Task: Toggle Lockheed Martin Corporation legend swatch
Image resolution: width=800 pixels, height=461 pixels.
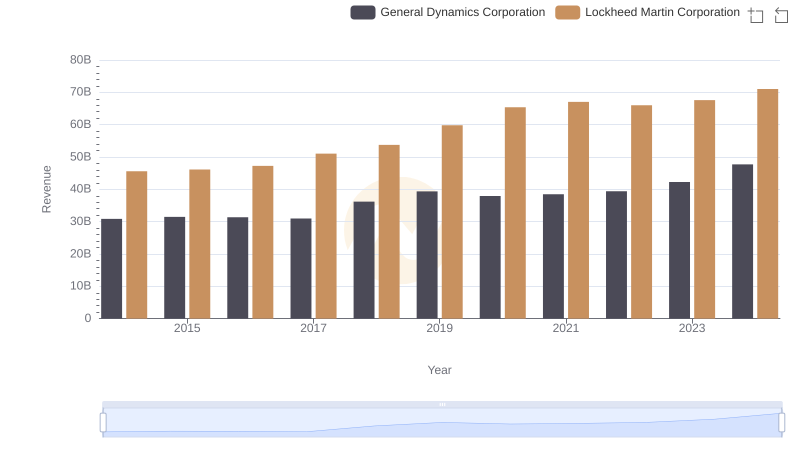Action: coord(567,12)
